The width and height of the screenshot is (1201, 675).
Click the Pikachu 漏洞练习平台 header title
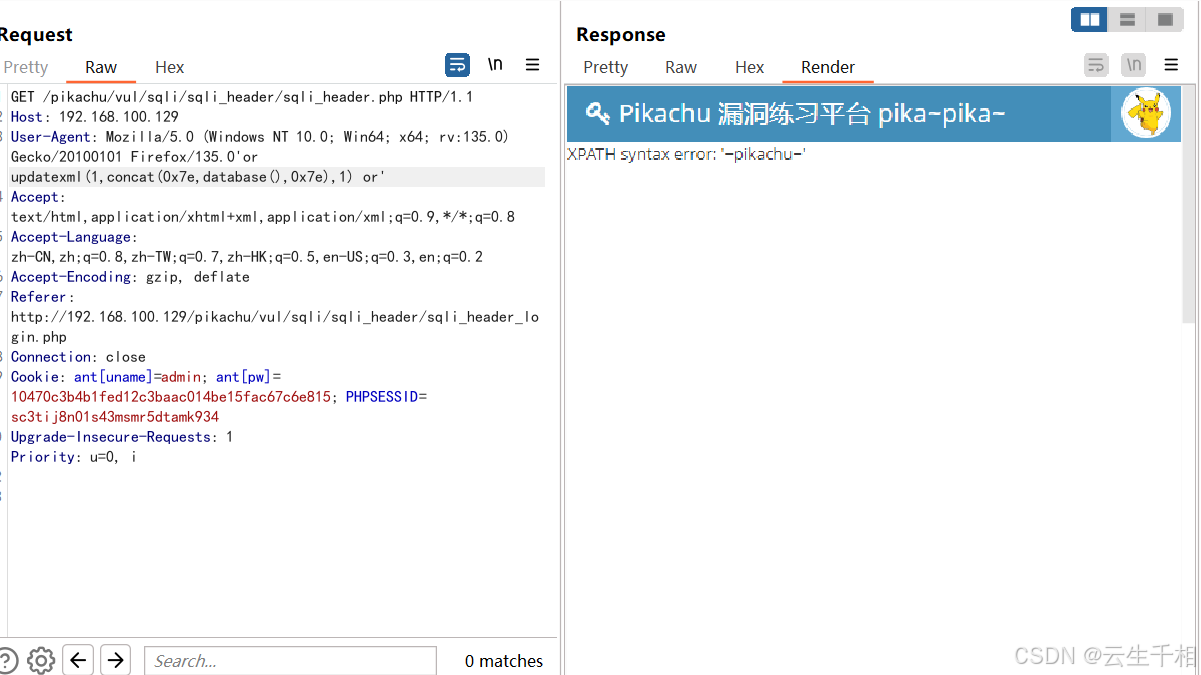point(812,113)
